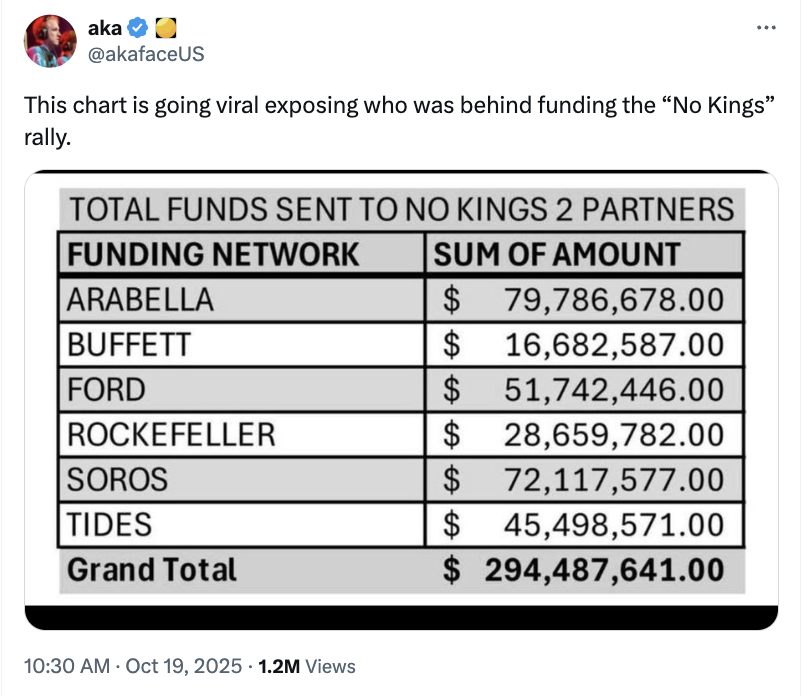Viewport: 808px width, 696px height.
Task: Select the BUFFETT row label
Action: (x=129, y=345)
